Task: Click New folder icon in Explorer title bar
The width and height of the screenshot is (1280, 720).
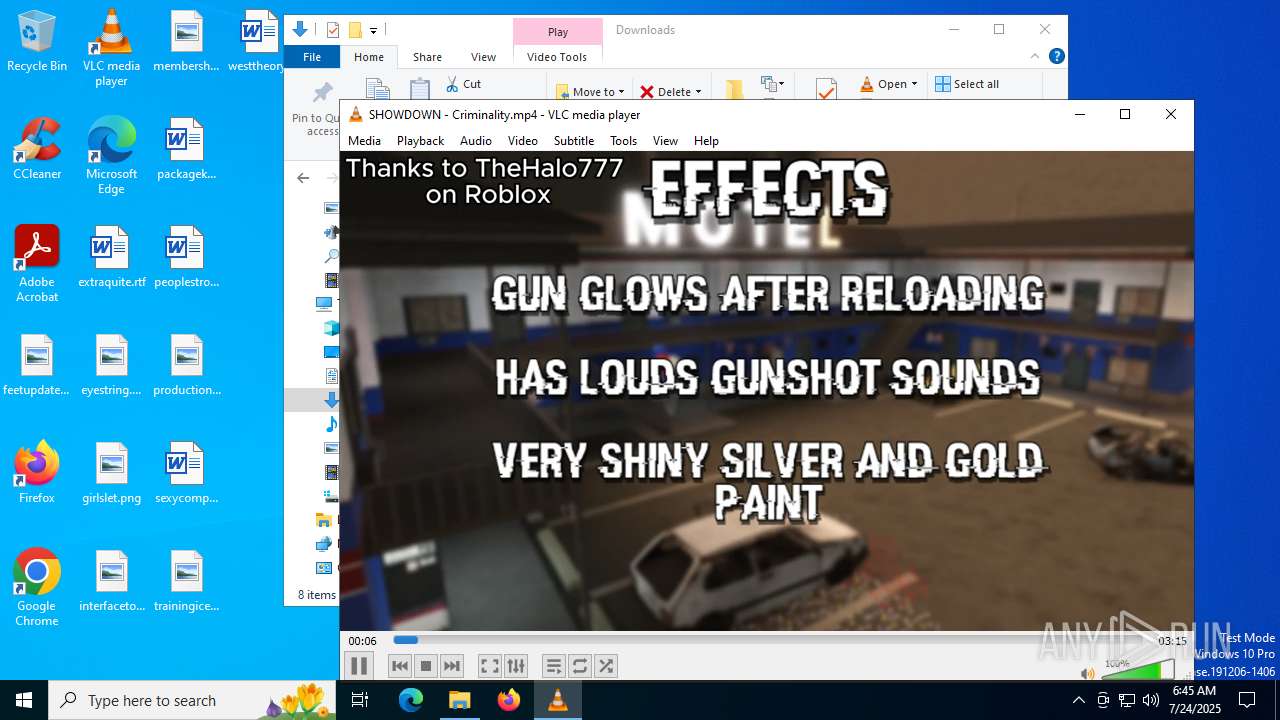Action: tap(355, 30)
